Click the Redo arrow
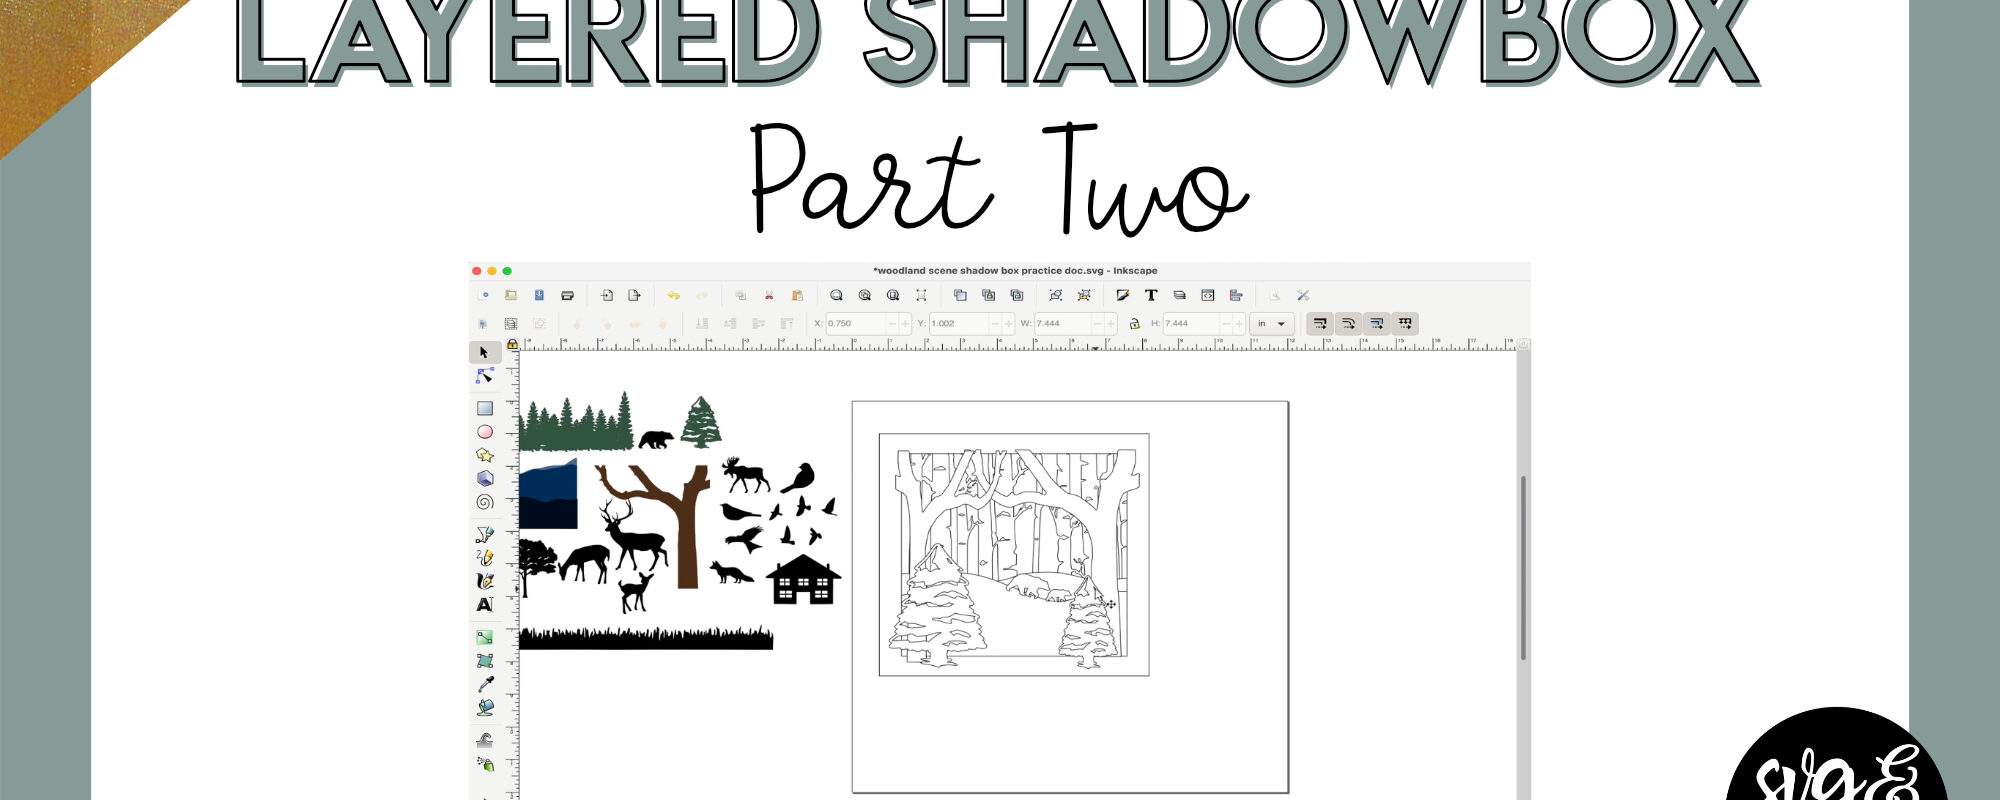Screen dimensions: 2000x800 [702, 295]
